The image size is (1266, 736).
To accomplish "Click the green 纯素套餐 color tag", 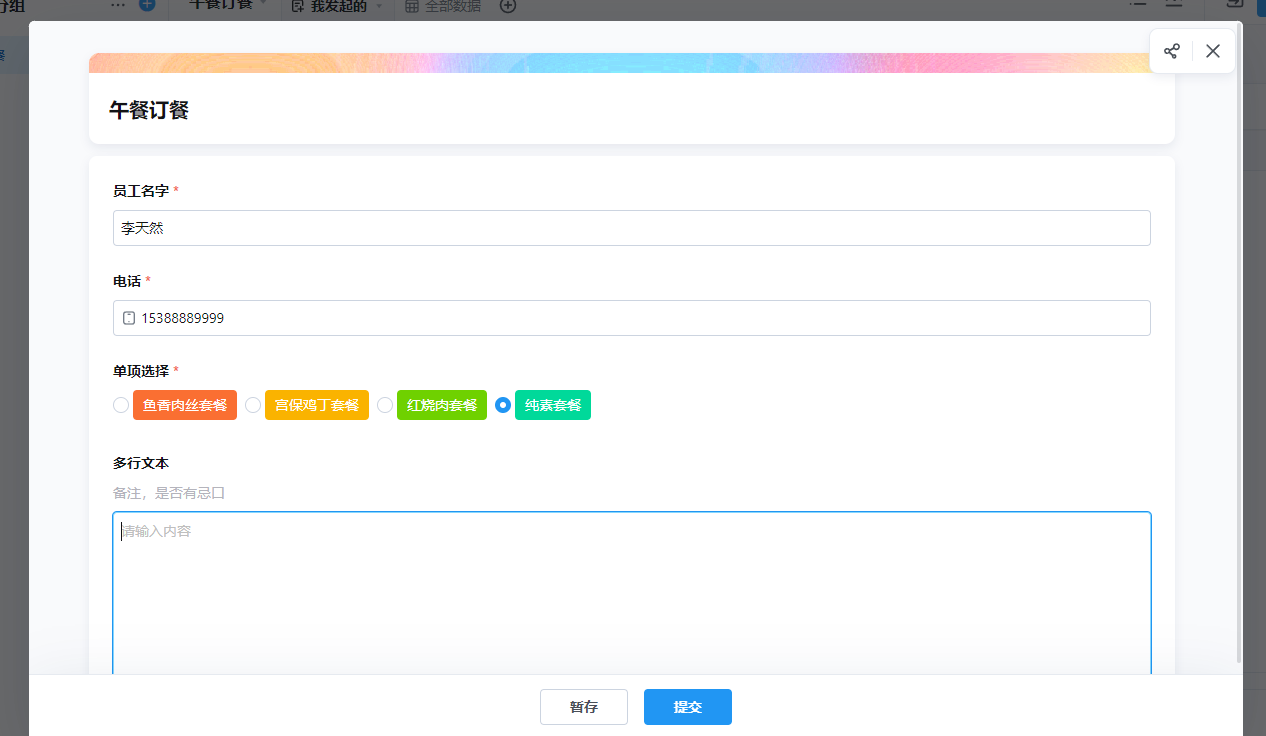I will pyautogui.click(x=552, y=405).
